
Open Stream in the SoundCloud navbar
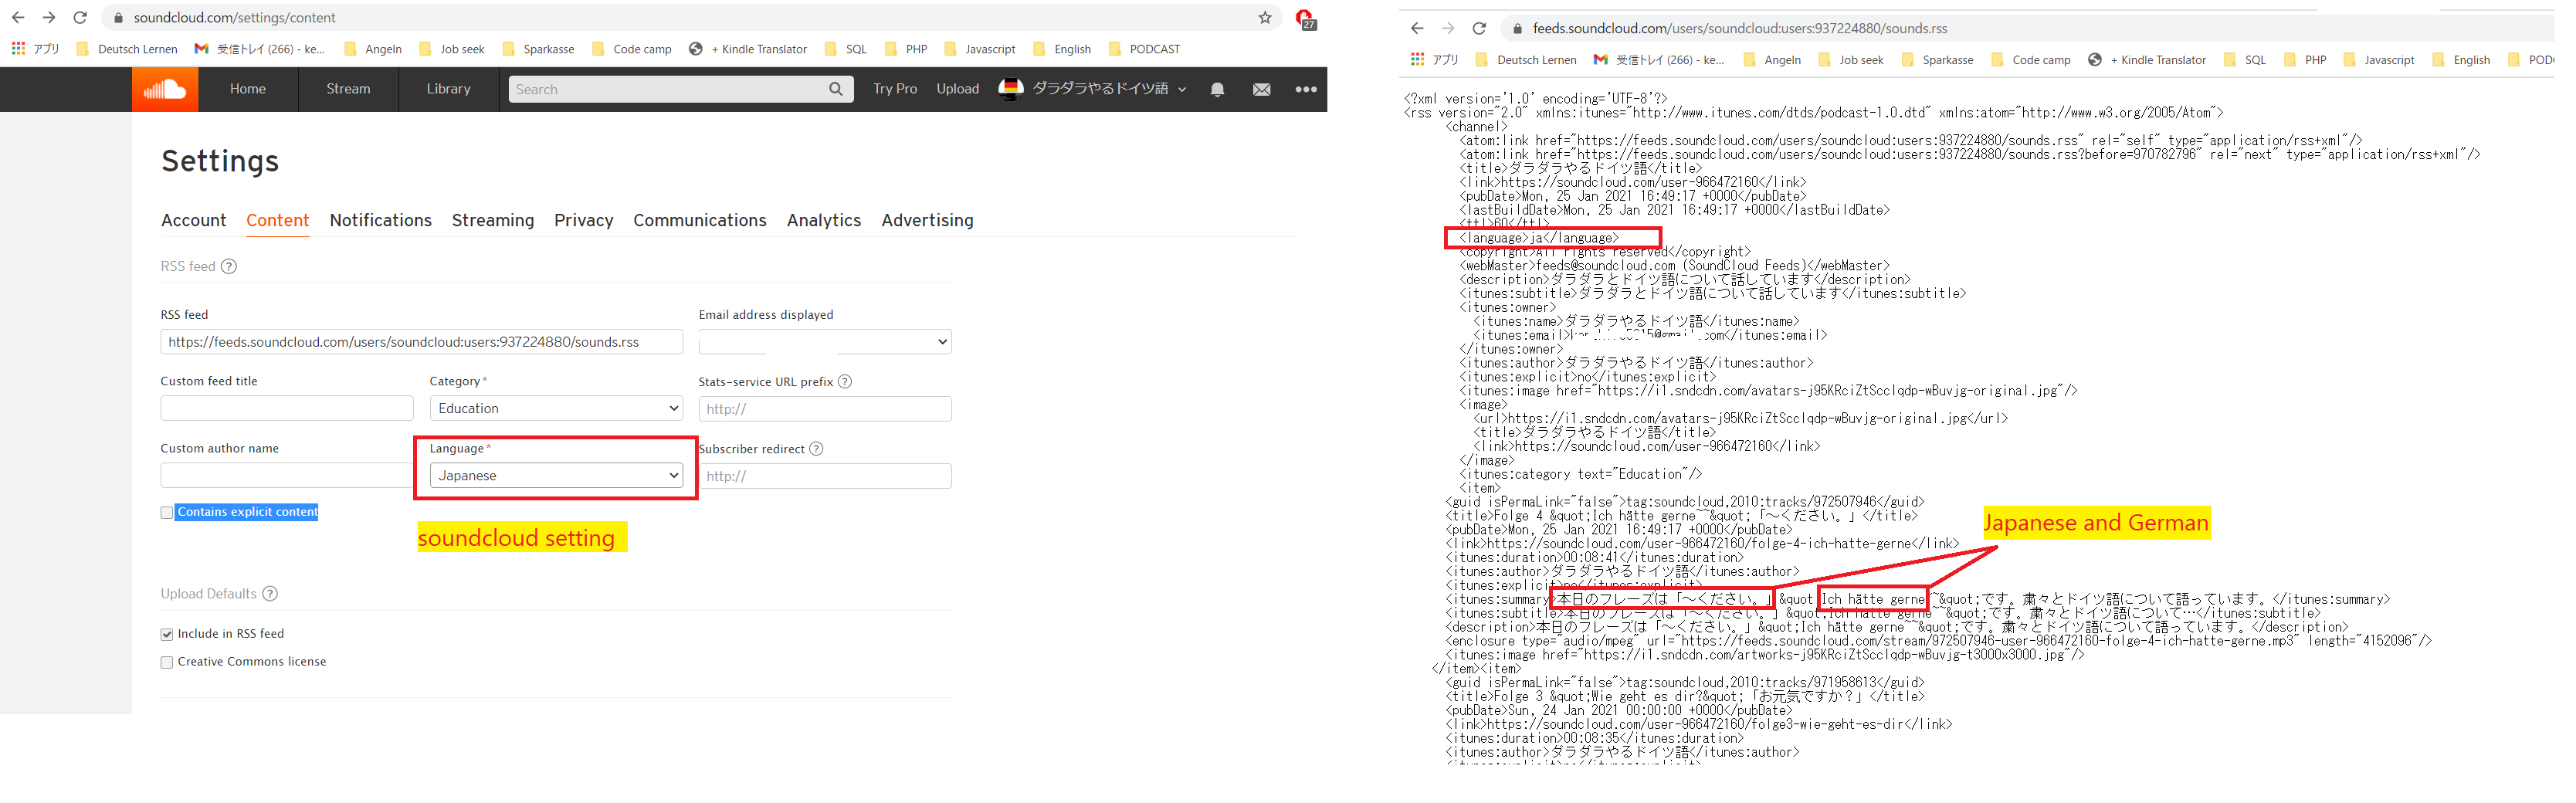348,89
